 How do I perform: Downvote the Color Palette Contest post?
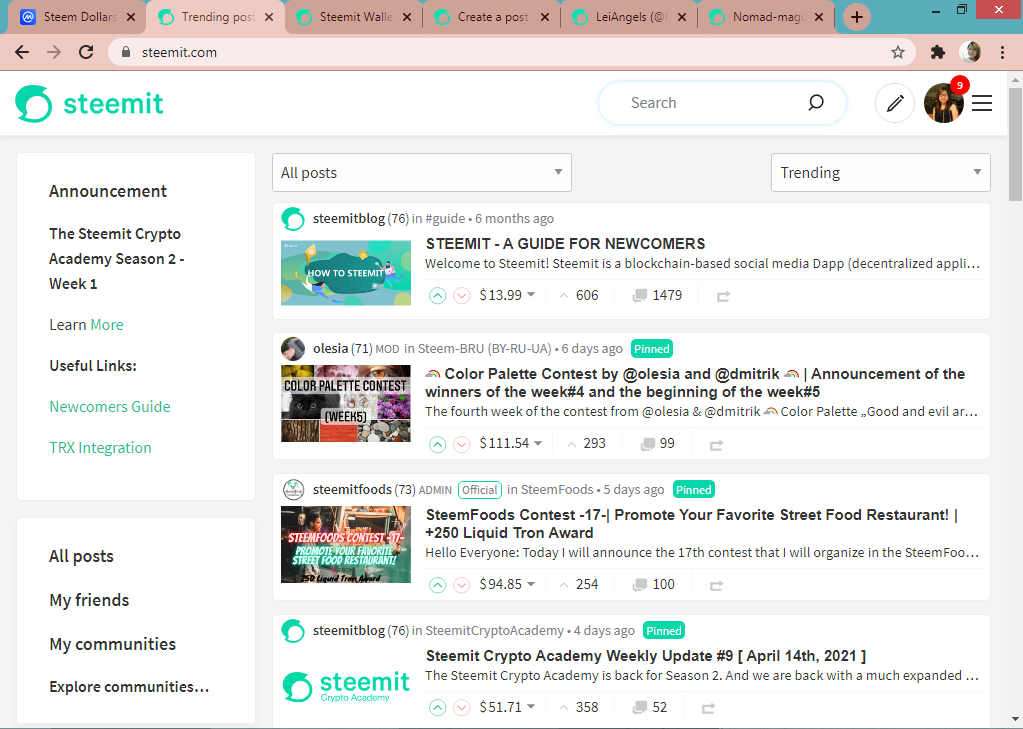point(461,444)
